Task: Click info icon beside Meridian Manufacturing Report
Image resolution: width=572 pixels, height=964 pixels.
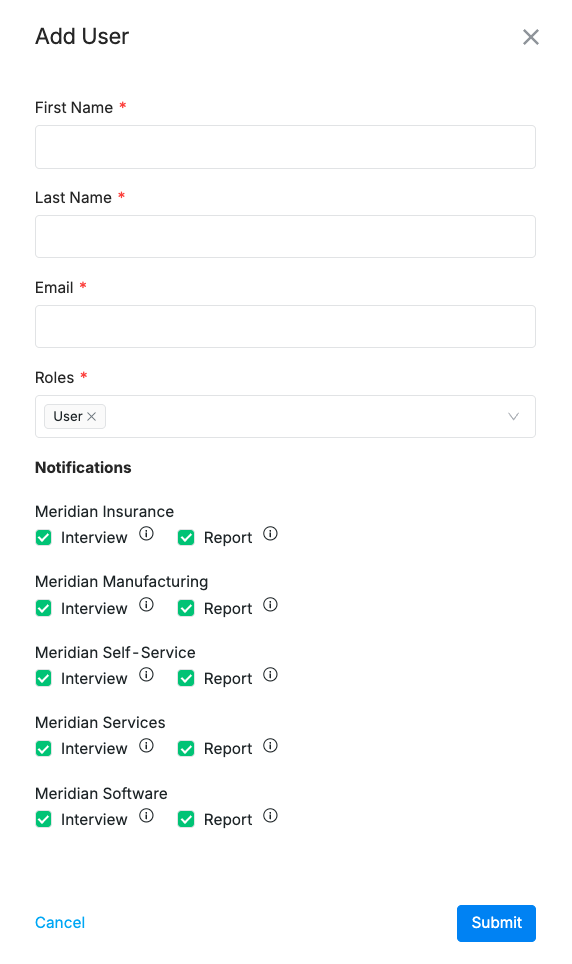Action: click(271, 605)
